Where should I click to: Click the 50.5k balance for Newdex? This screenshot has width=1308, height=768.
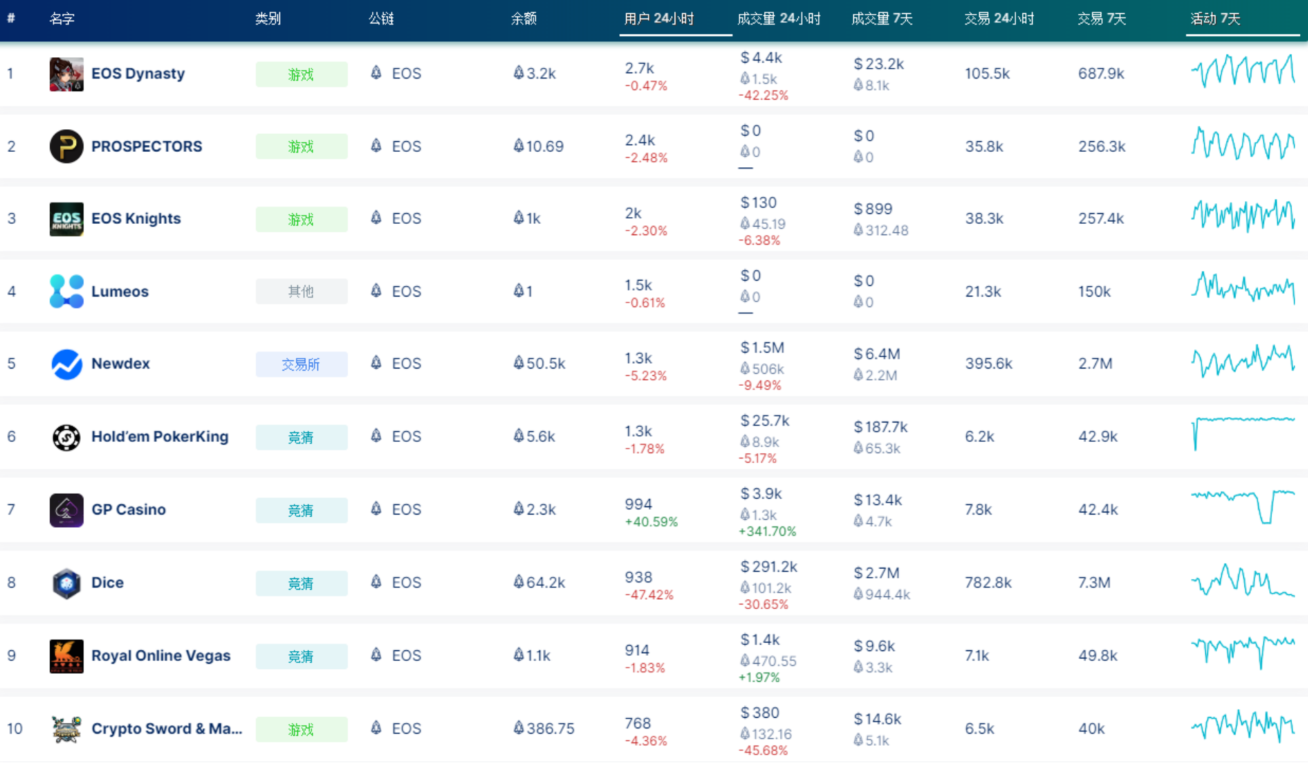point(539,364)
